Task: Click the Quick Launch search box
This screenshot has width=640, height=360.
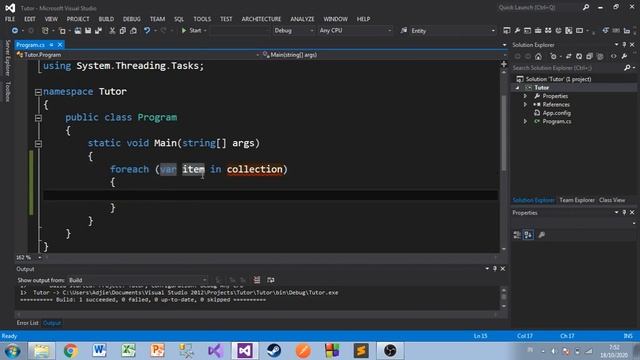Action: [539, 8]
